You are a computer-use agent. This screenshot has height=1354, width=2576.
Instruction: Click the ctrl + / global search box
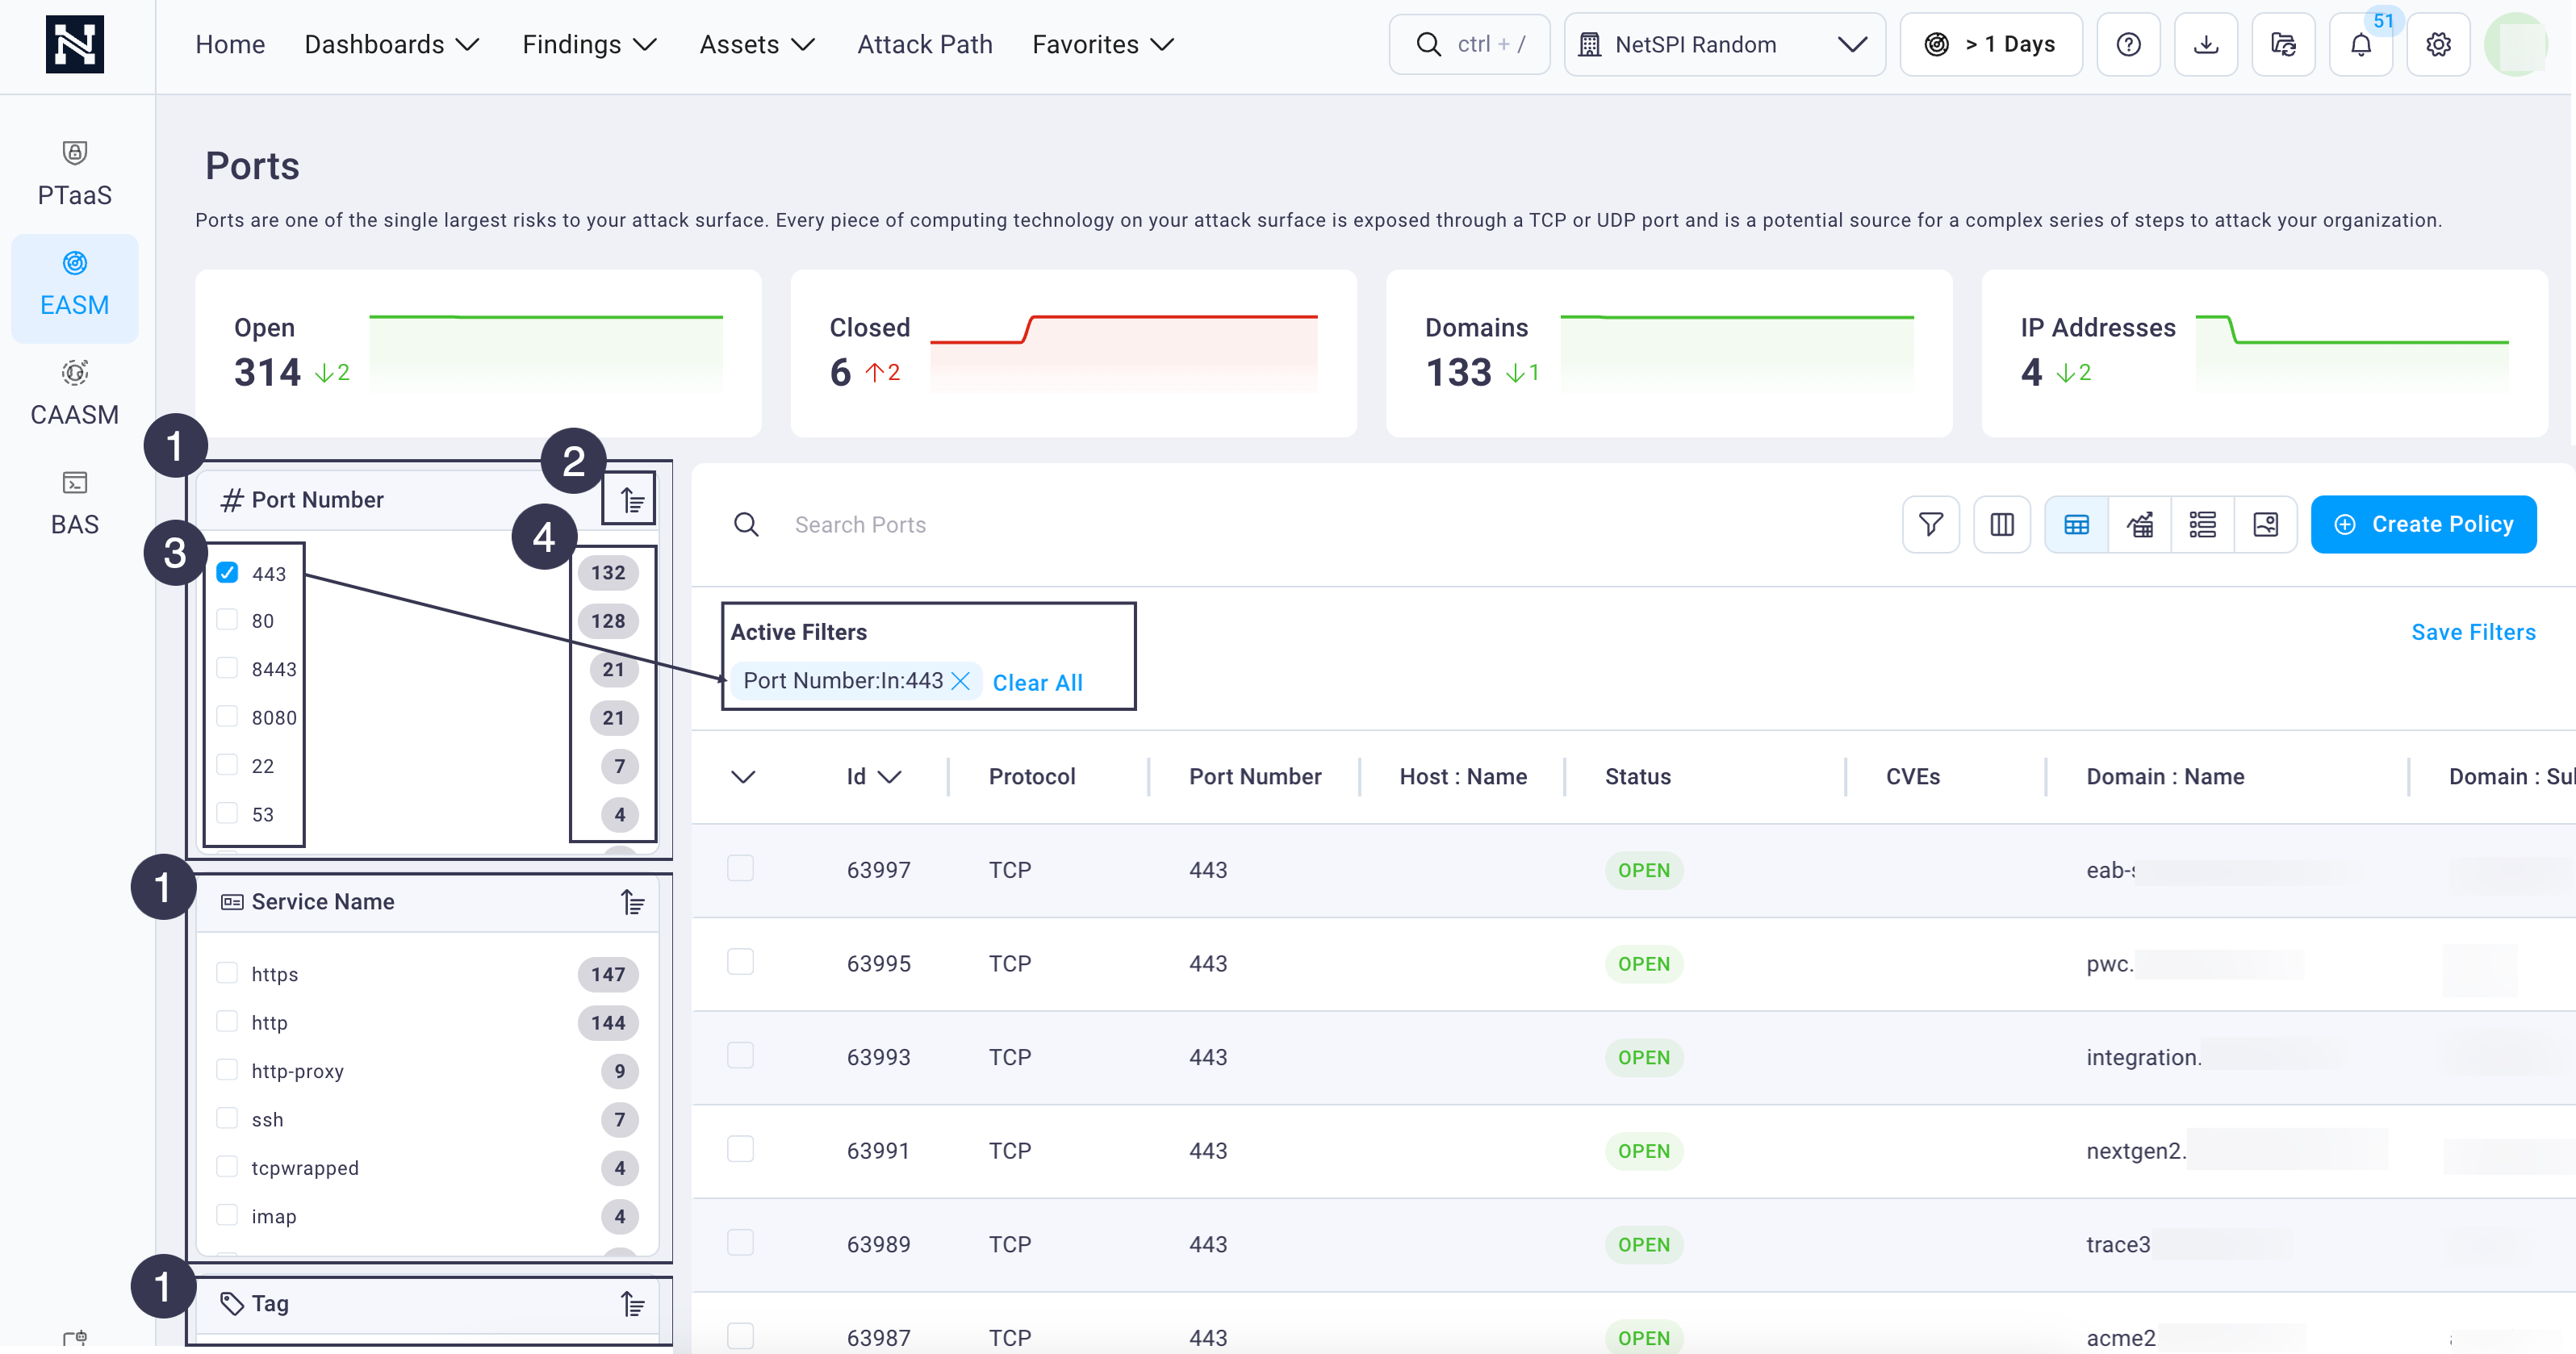(1469, 44)
